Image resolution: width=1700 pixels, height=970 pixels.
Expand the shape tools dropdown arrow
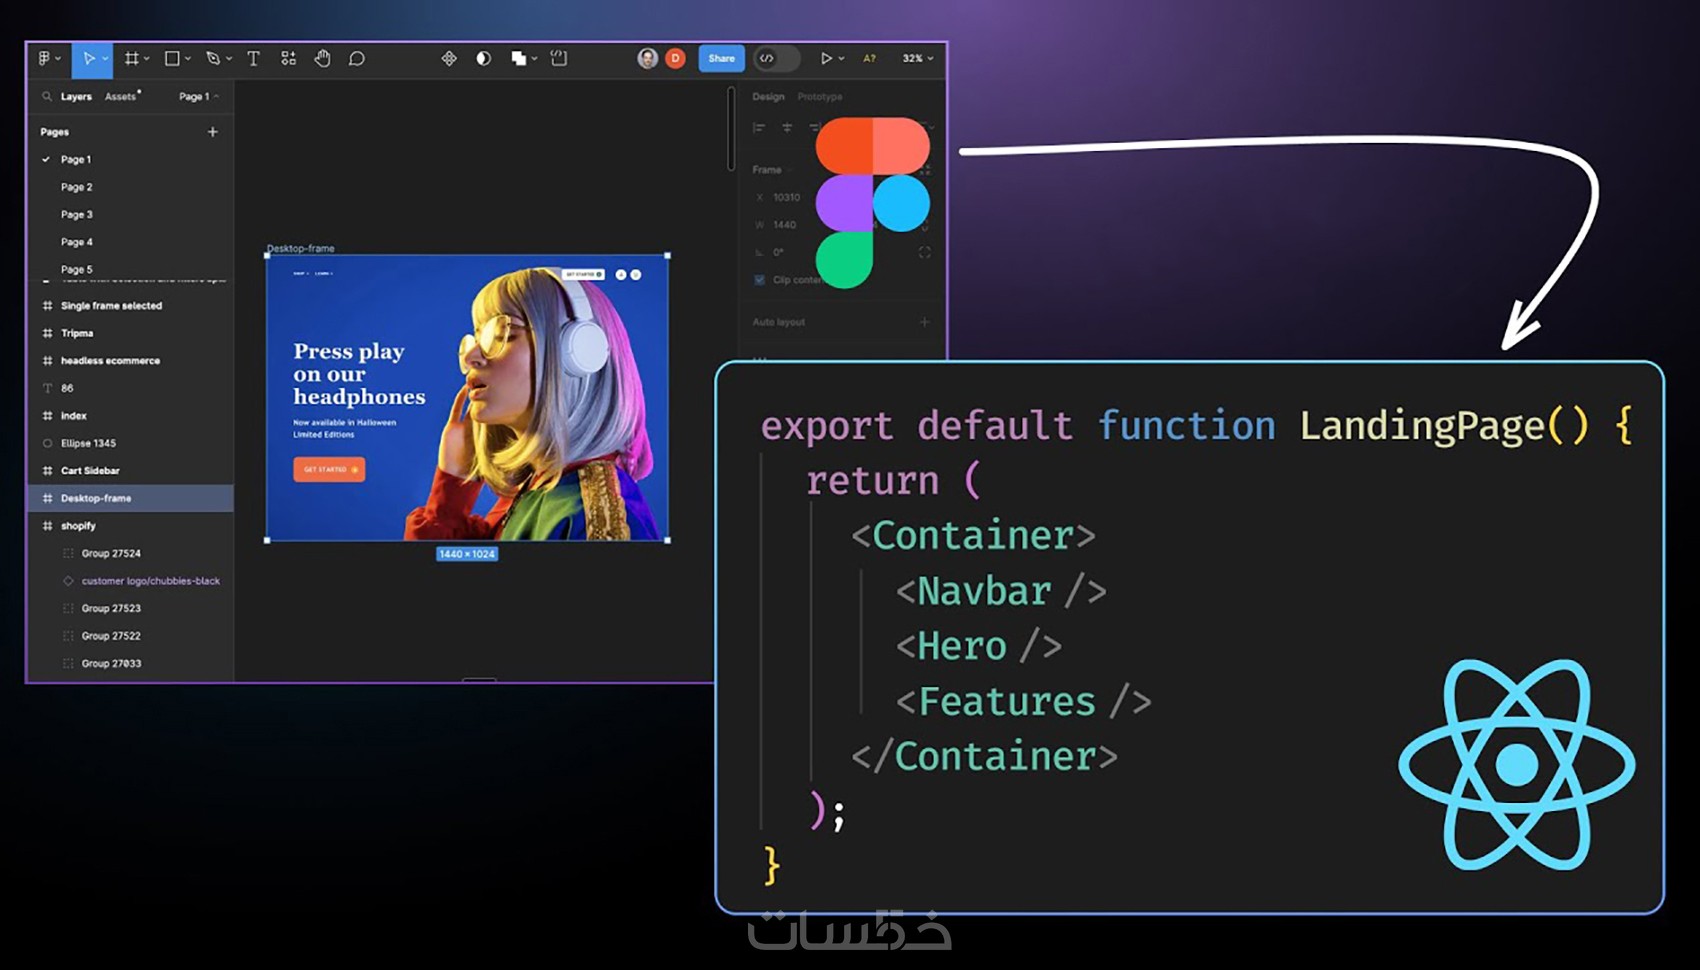[188, 59]
